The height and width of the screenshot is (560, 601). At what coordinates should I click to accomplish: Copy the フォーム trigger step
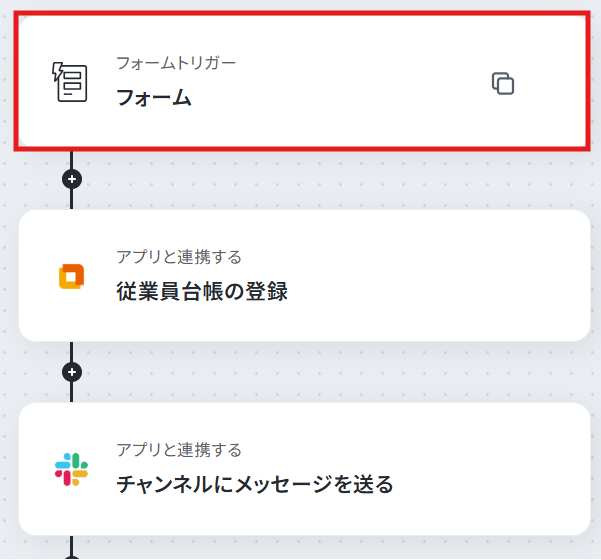[x=503, y=83]
